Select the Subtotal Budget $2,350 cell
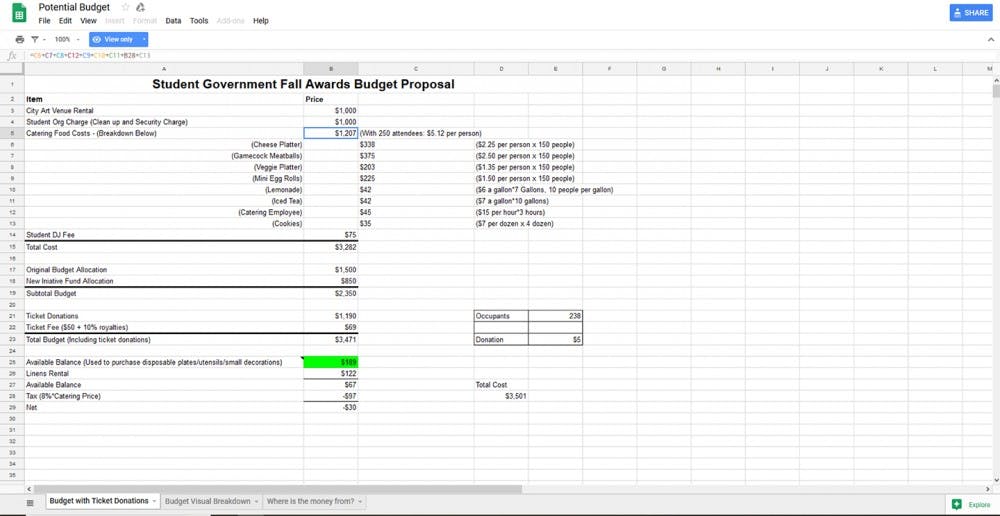Image resolution: width=1000 pixels, height=516 pixels. [330, 293]
